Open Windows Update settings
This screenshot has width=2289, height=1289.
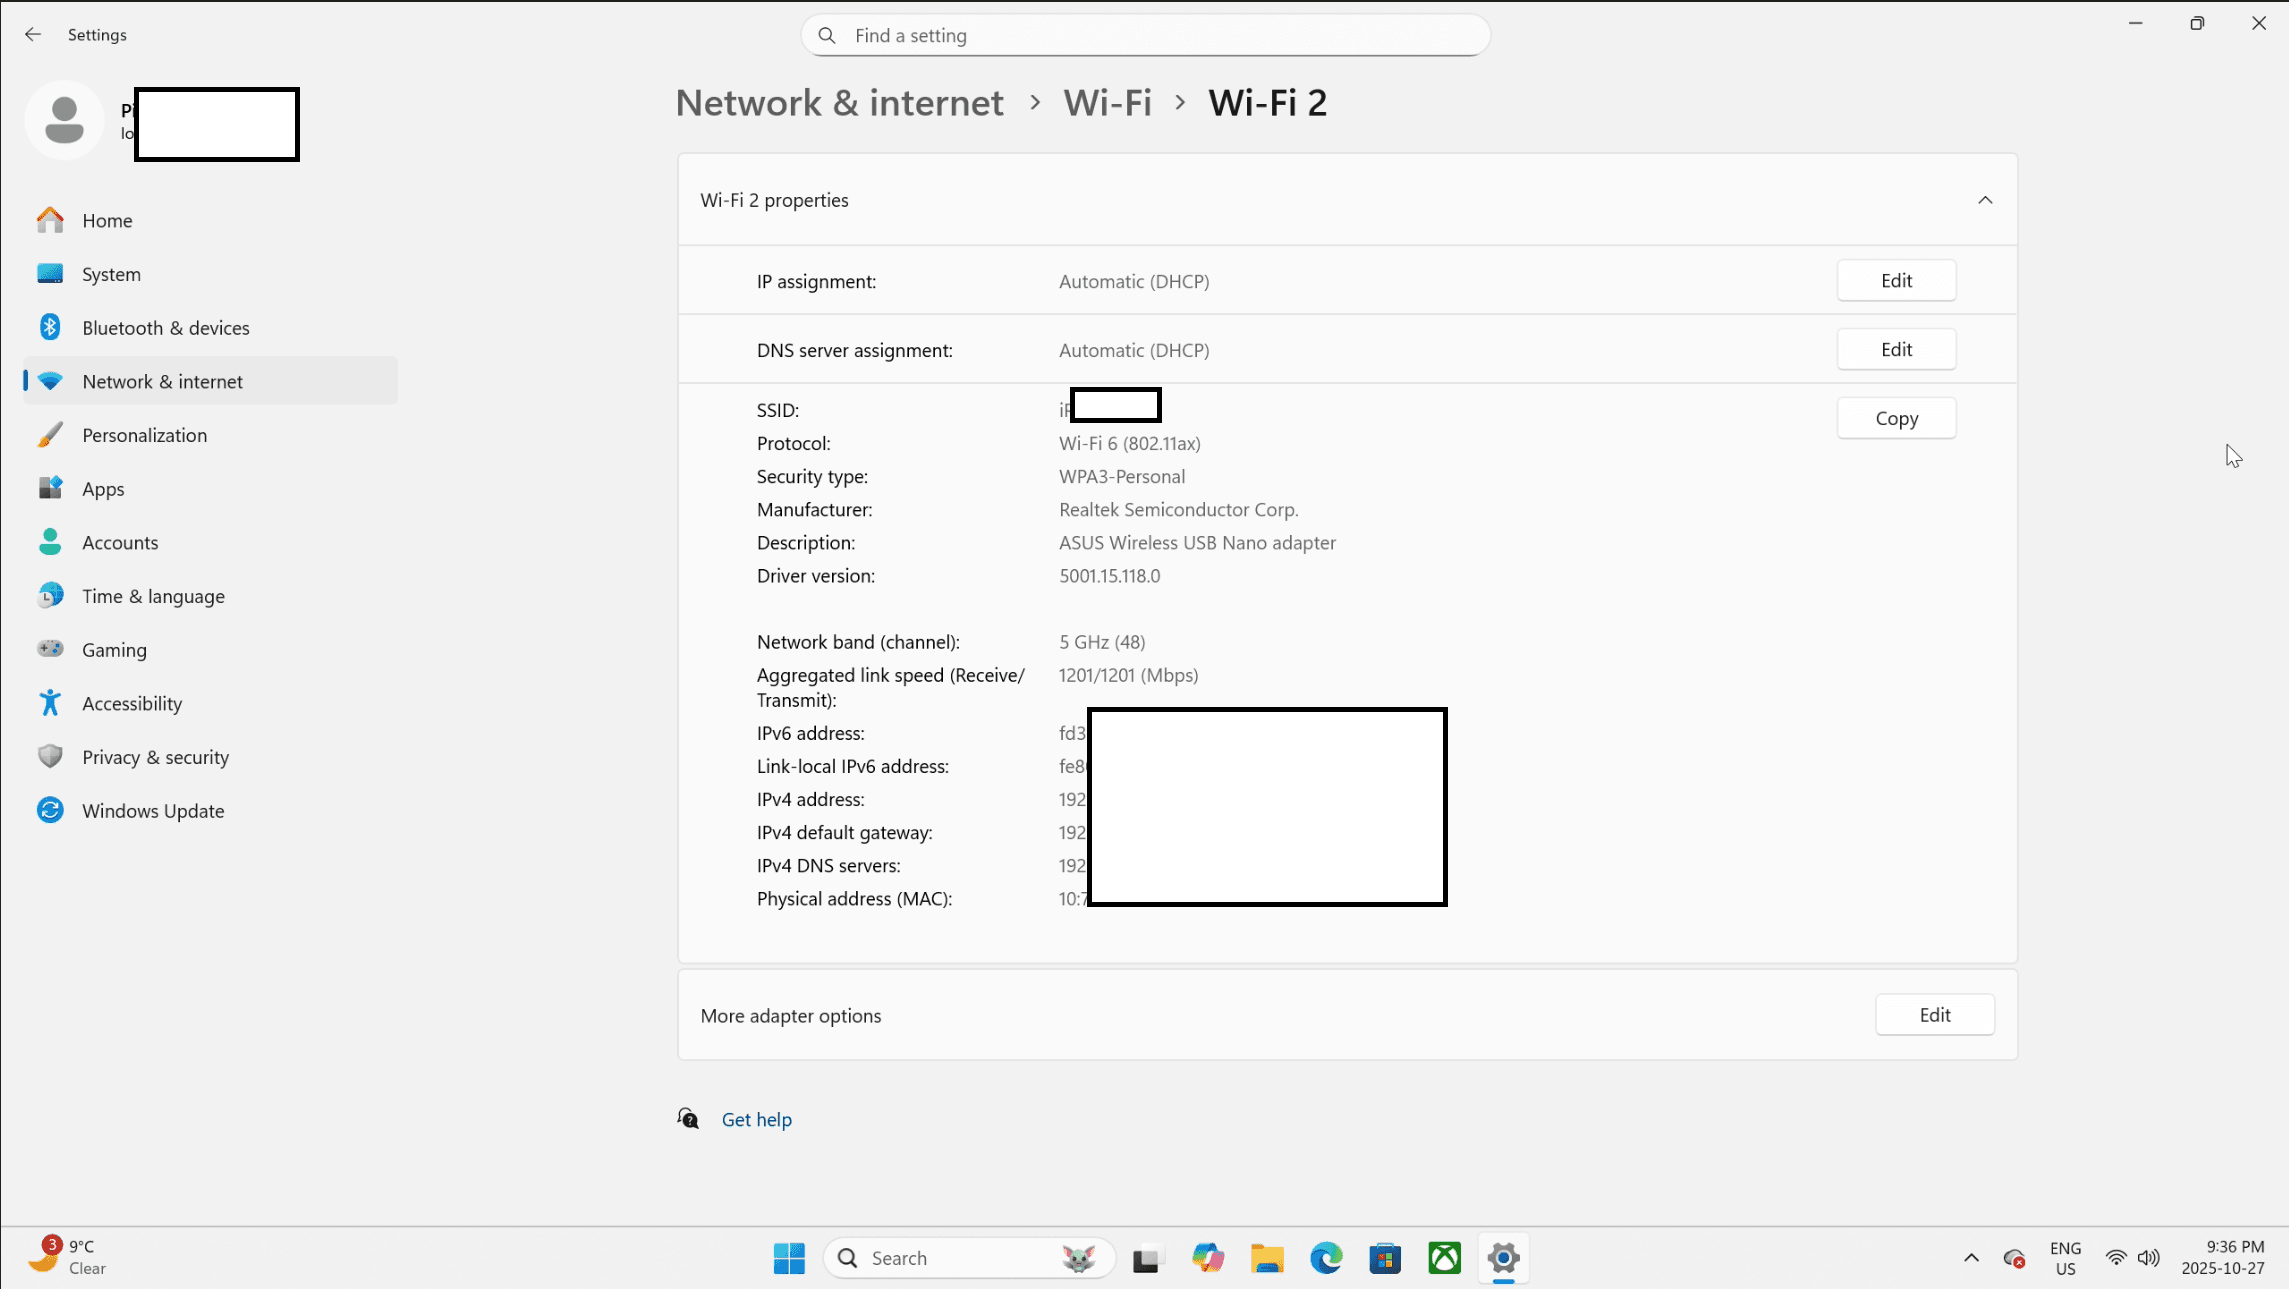pyautogui.click(x=153, y=811)
